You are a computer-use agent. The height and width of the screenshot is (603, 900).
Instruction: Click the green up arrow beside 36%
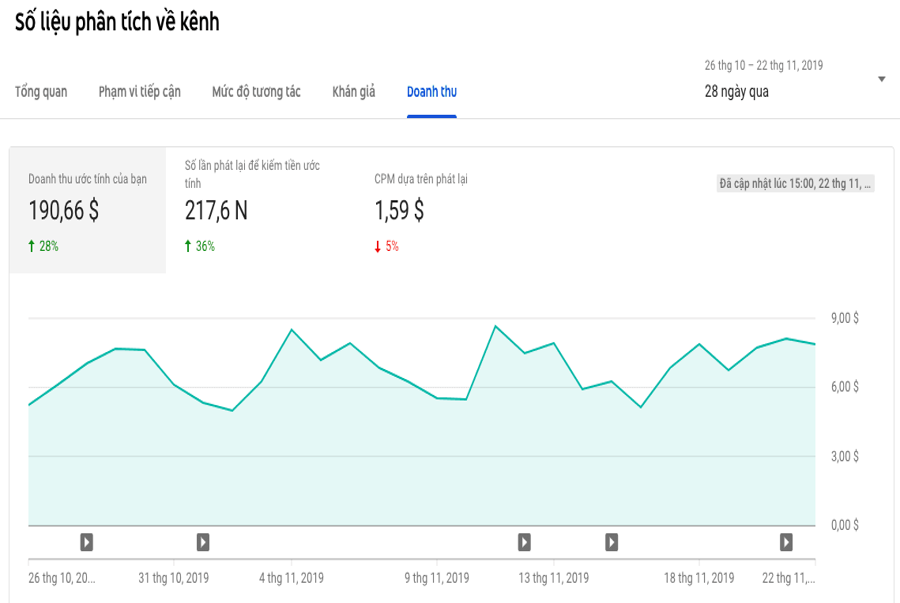188,246
